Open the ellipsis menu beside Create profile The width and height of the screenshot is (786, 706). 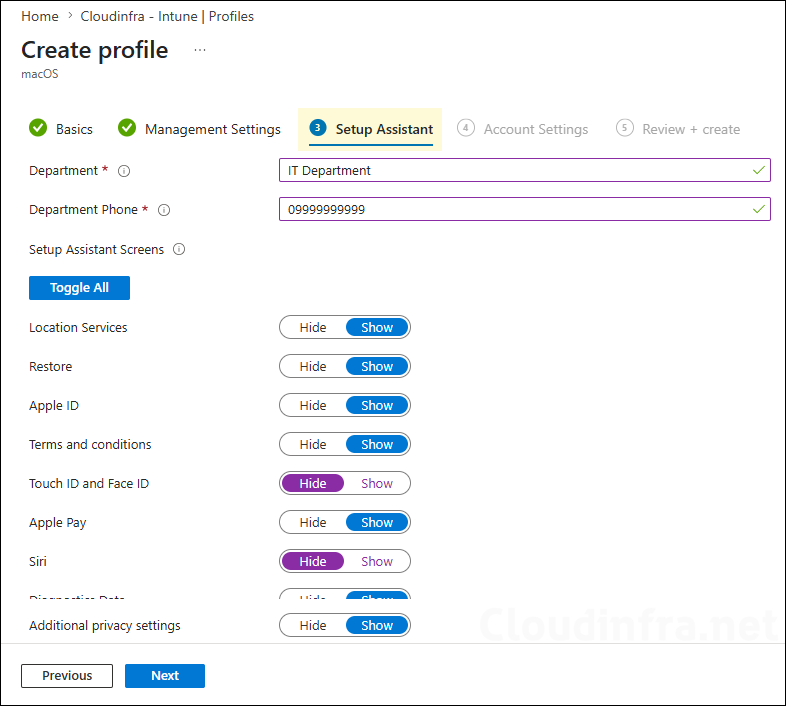[200, 50]
